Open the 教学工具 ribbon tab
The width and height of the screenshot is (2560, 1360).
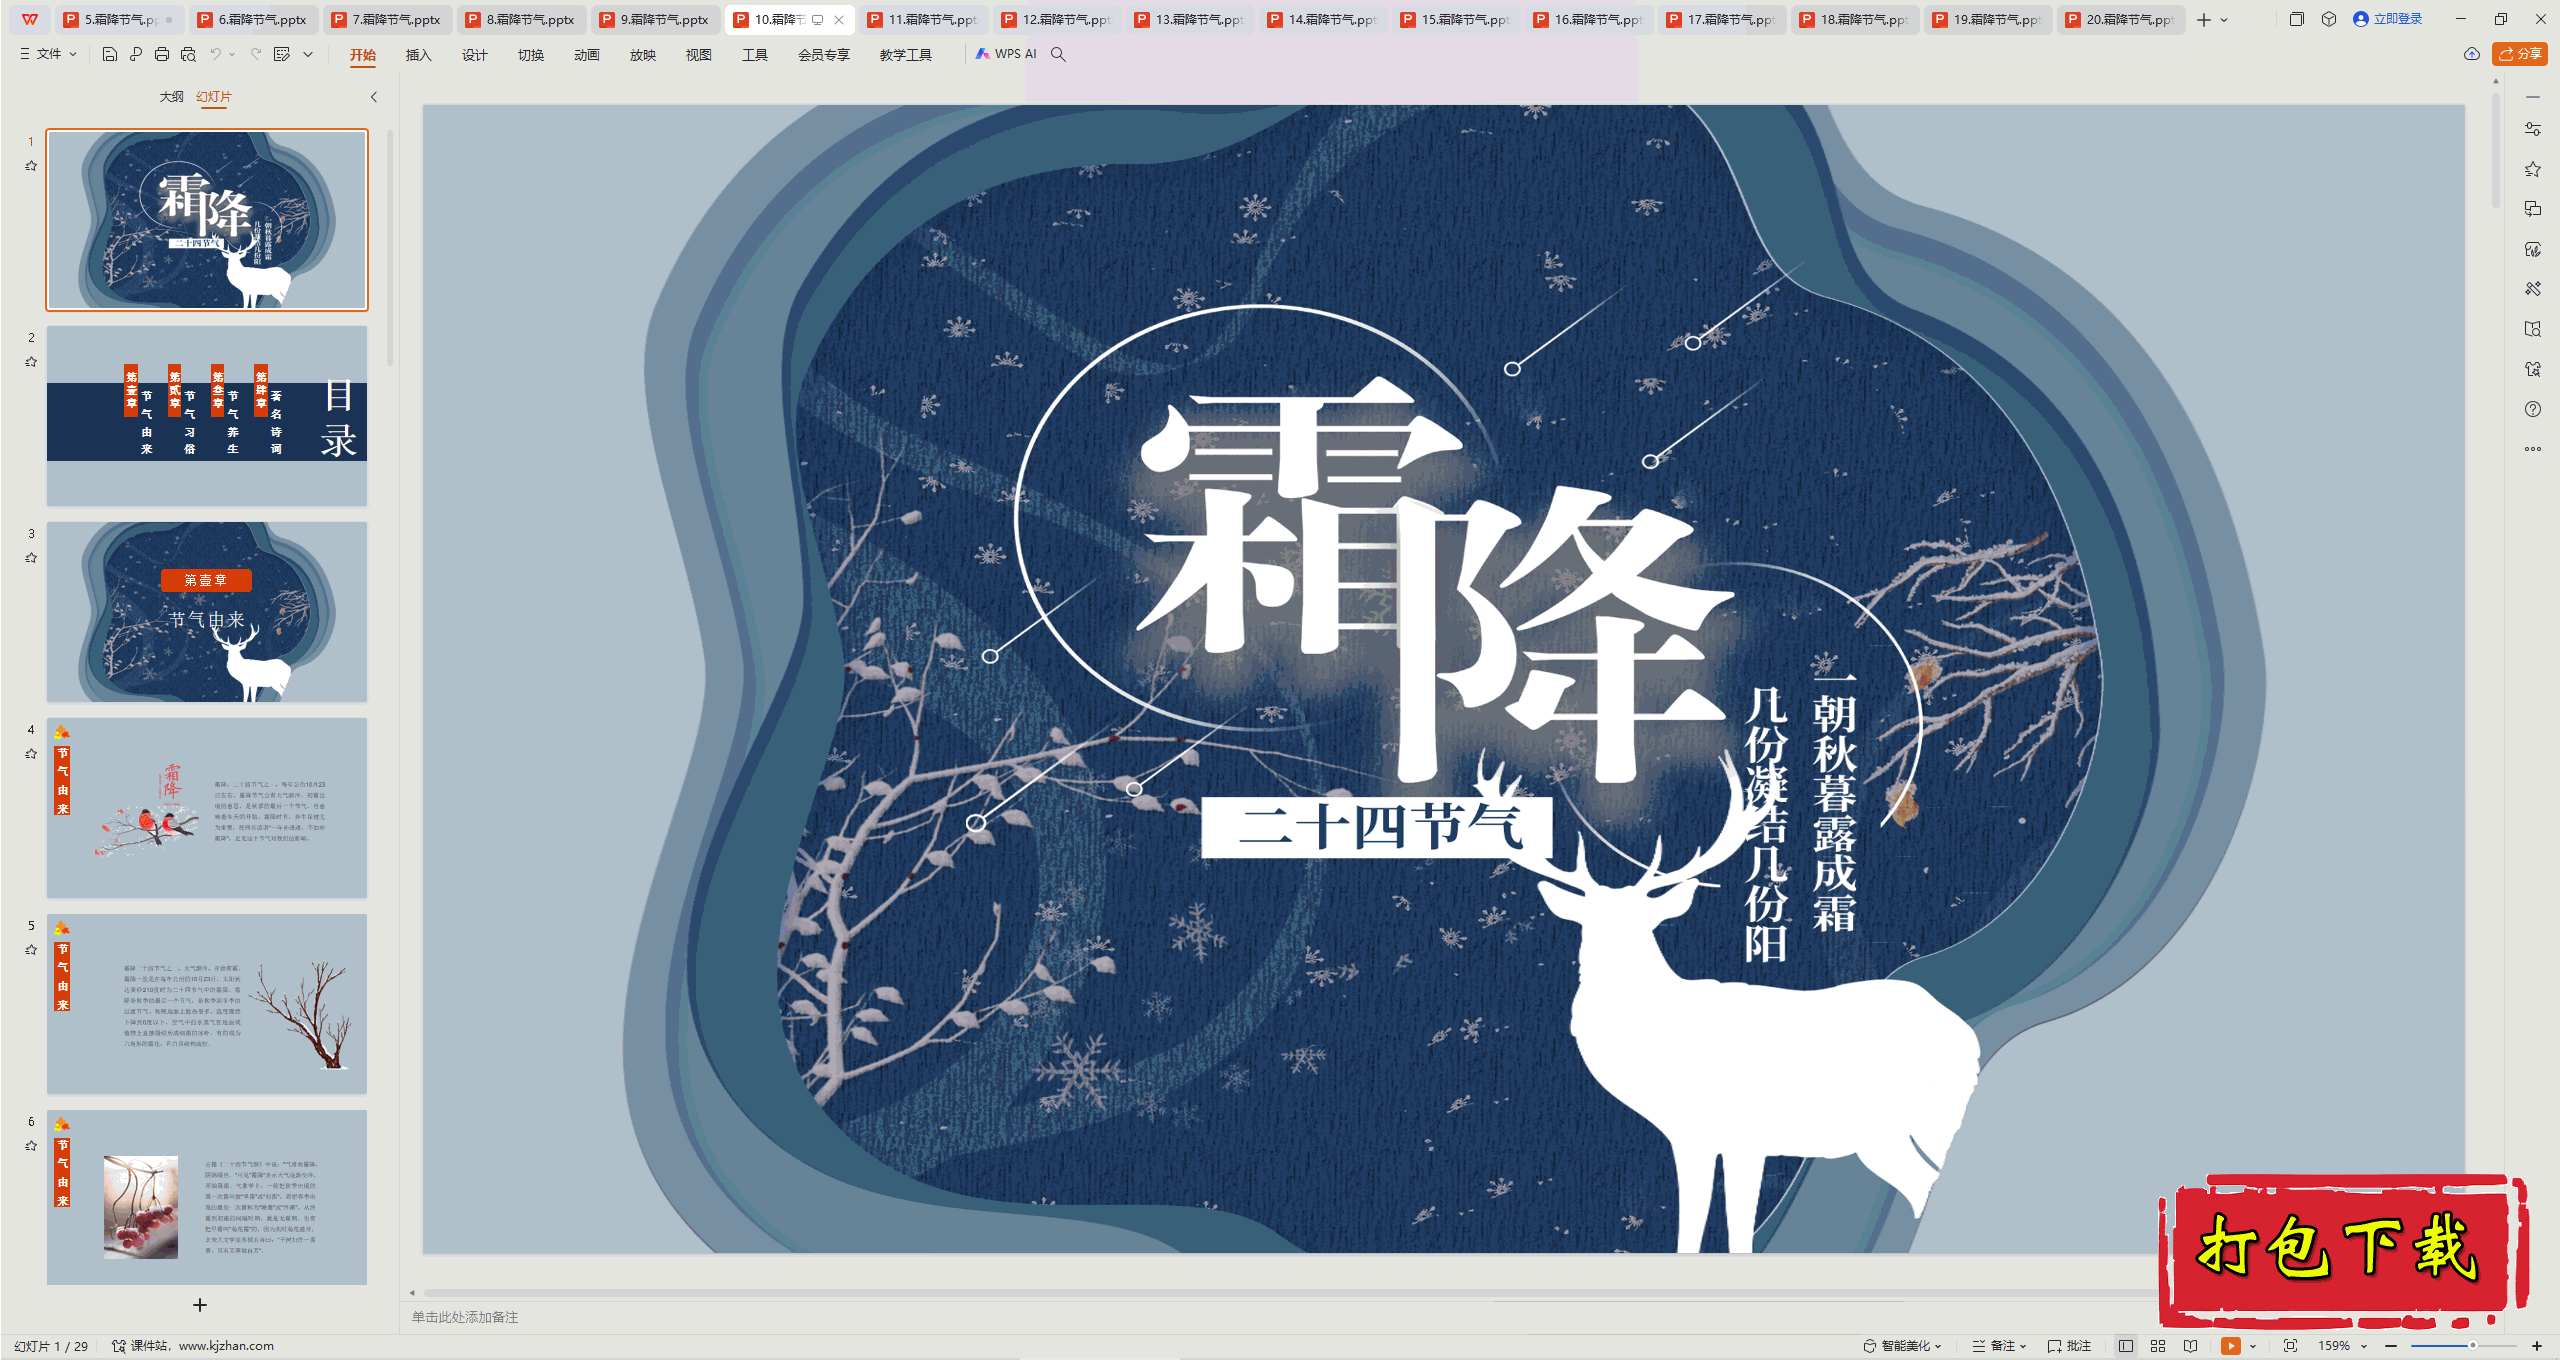906,55
